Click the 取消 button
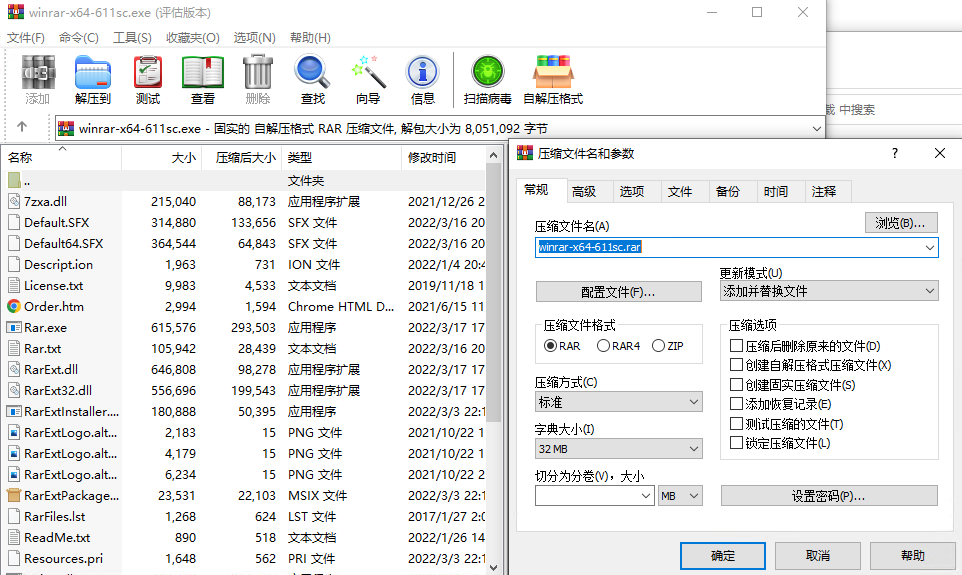 (818, 556)
